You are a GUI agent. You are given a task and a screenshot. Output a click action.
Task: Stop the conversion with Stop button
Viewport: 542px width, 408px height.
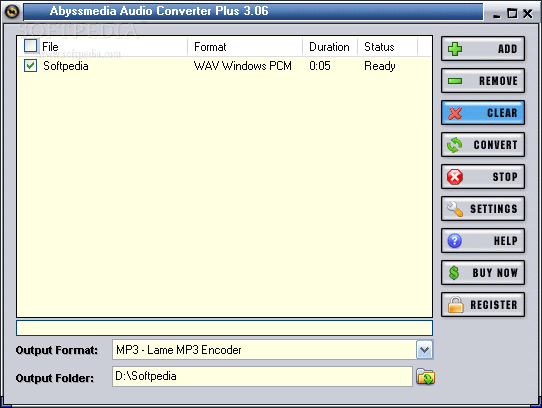[483, 177]
